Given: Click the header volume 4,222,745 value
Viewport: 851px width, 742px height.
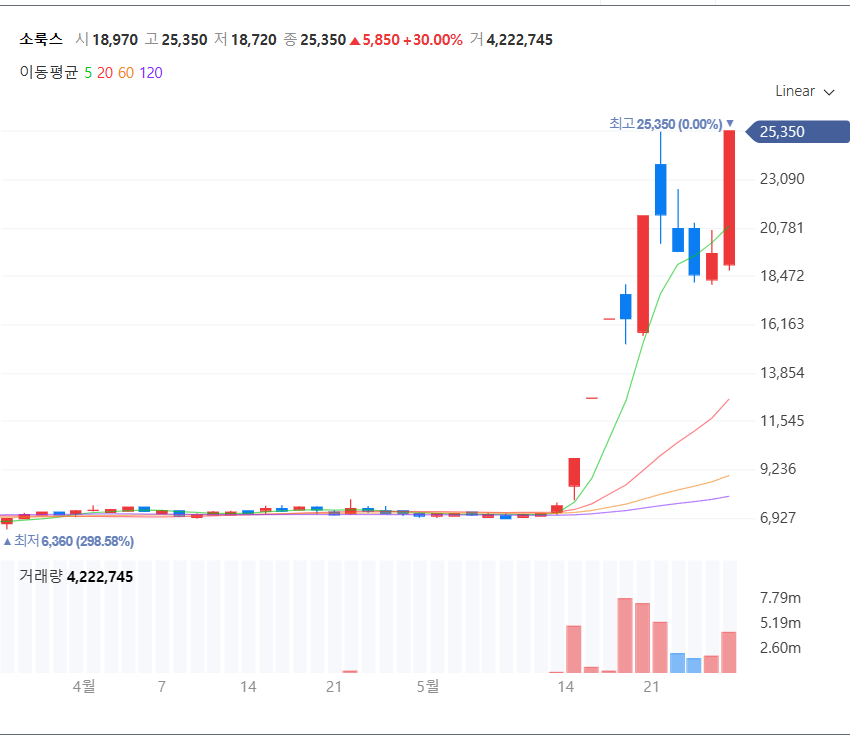Looking at the screenshot, I should tap(519, 40).
